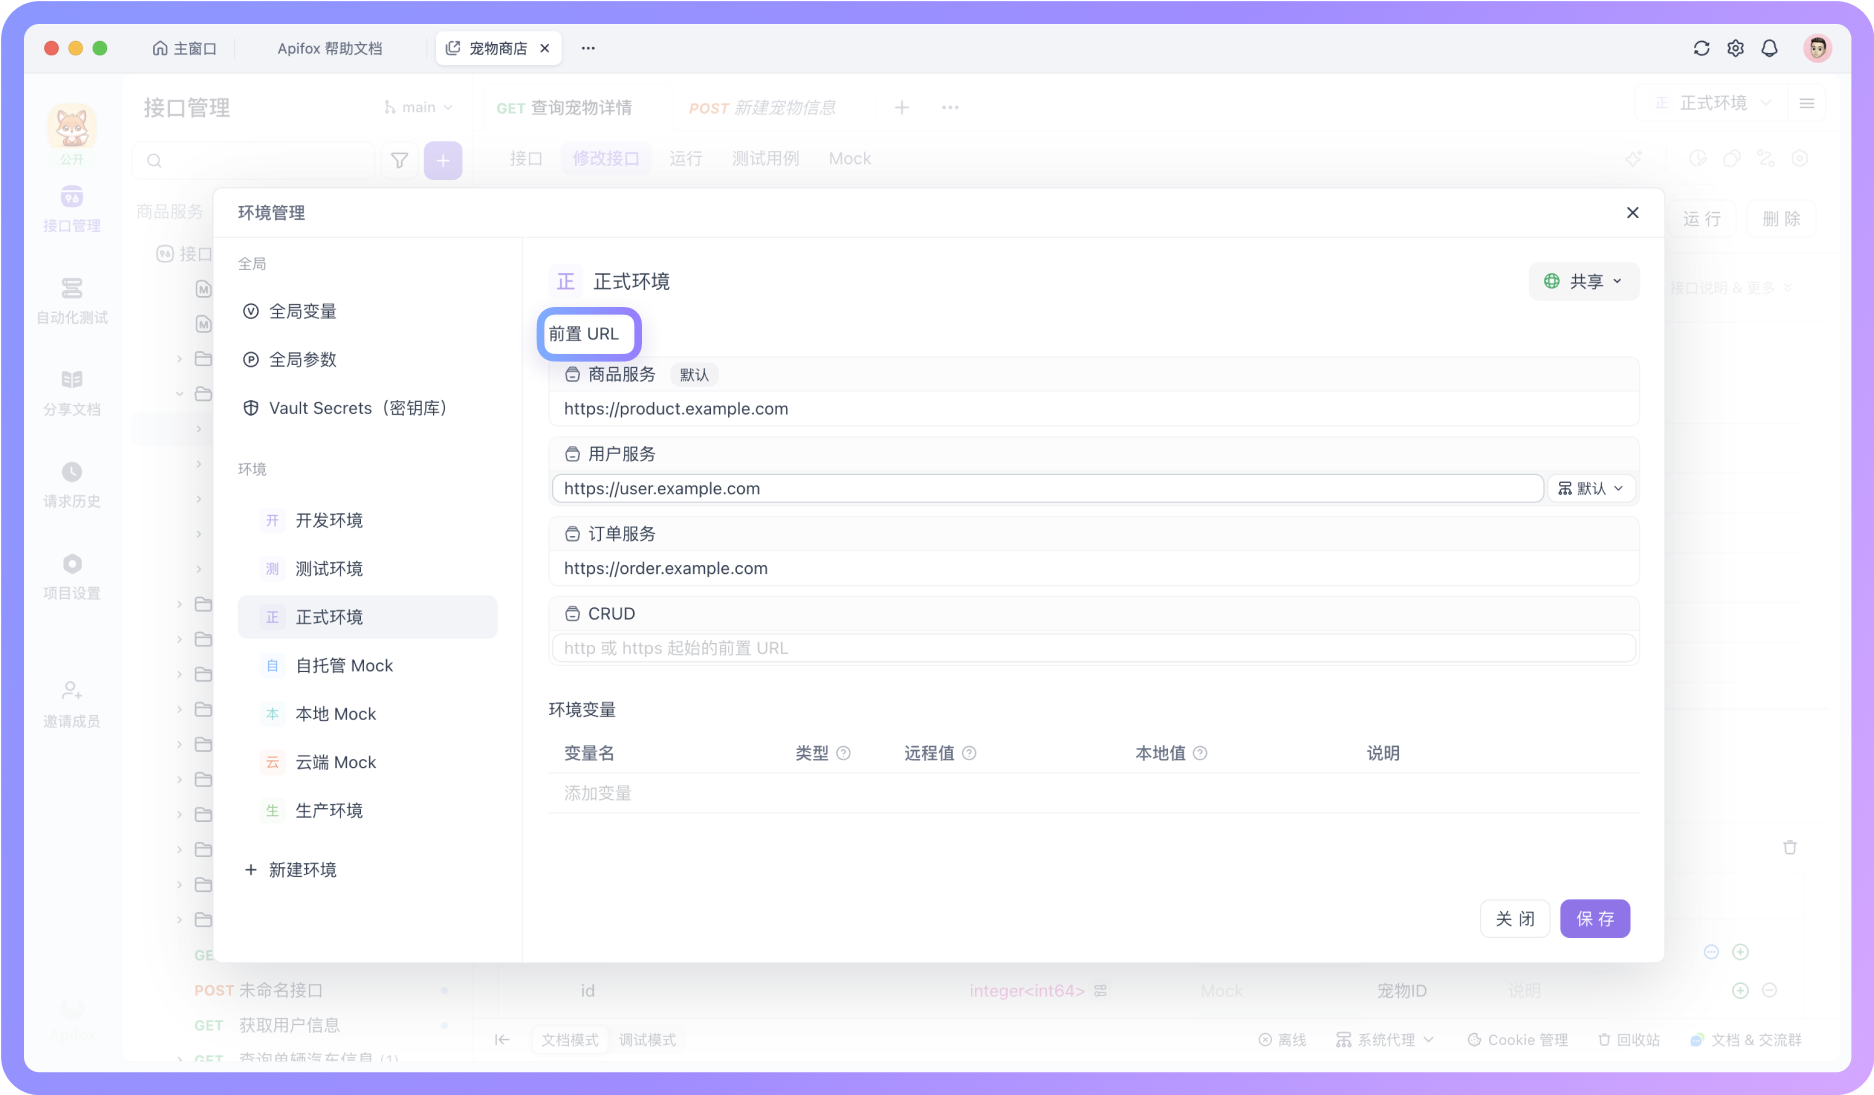This screenshot has width=1874, height=1095.
Task: Select 测试环境 environment
Action: point(368,568)
